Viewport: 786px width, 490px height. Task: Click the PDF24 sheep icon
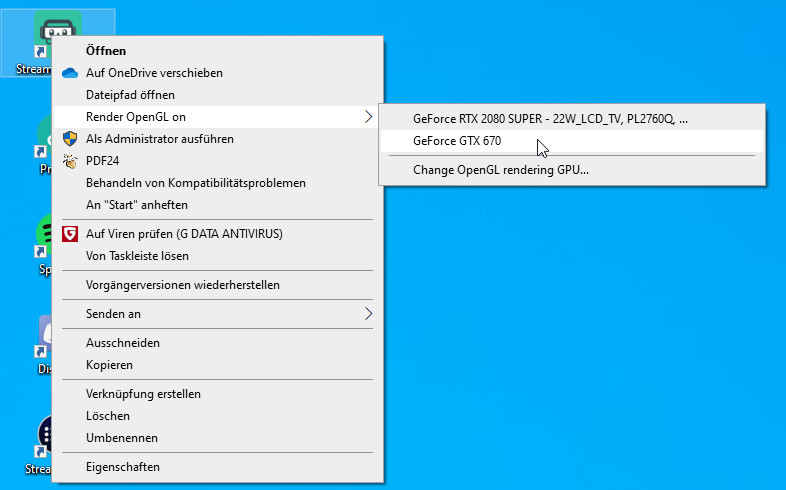pyautogui.click(x=70, y=161)
